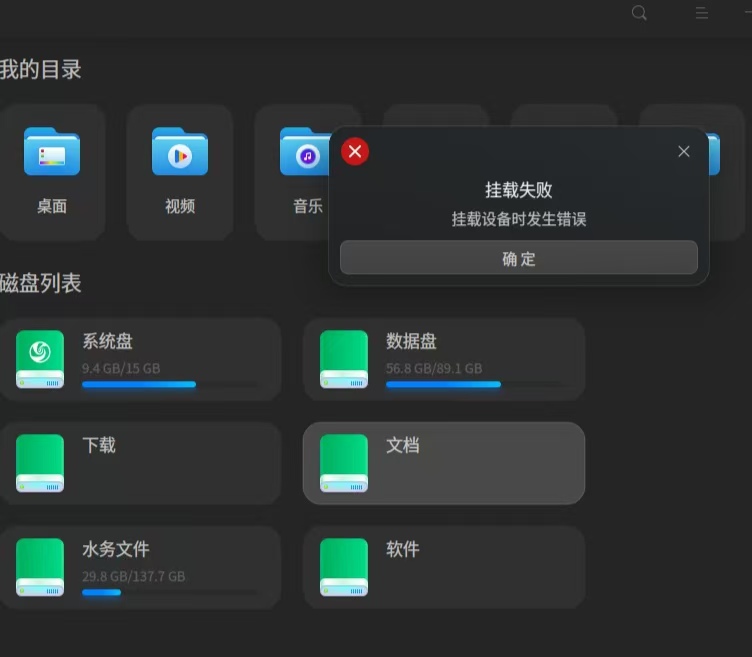This screenshot has height=657, width=752.
Task: Click the 文档 disk label
Action: 403,445
